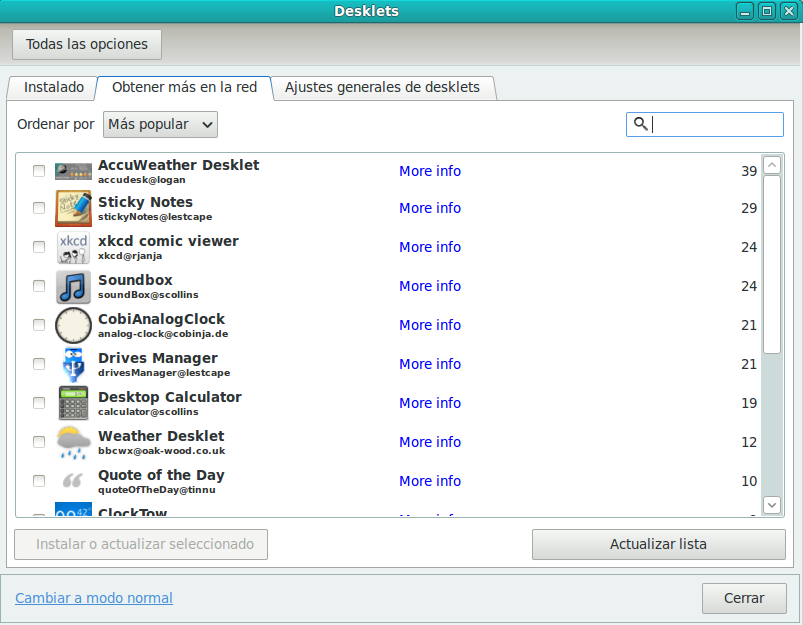Click the magnifier icon in search box
The height and width of the screenshot is (625, 803).
641,124
